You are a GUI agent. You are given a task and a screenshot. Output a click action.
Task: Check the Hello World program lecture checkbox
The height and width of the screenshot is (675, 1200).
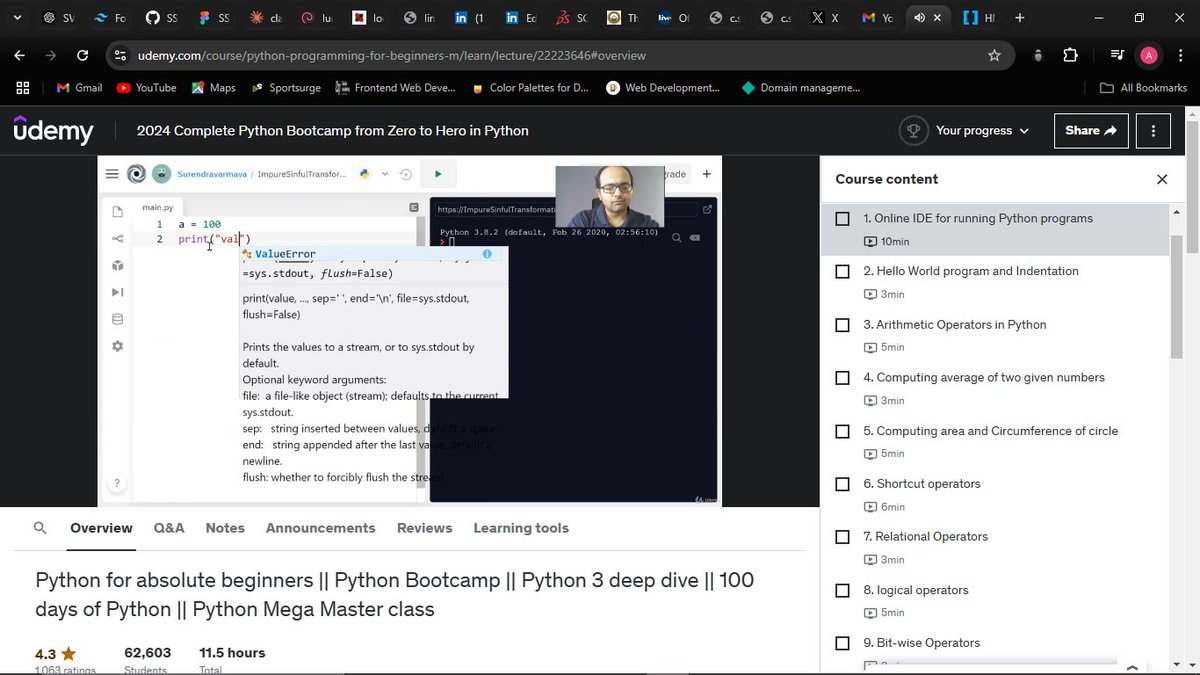[x=842, y=271]
